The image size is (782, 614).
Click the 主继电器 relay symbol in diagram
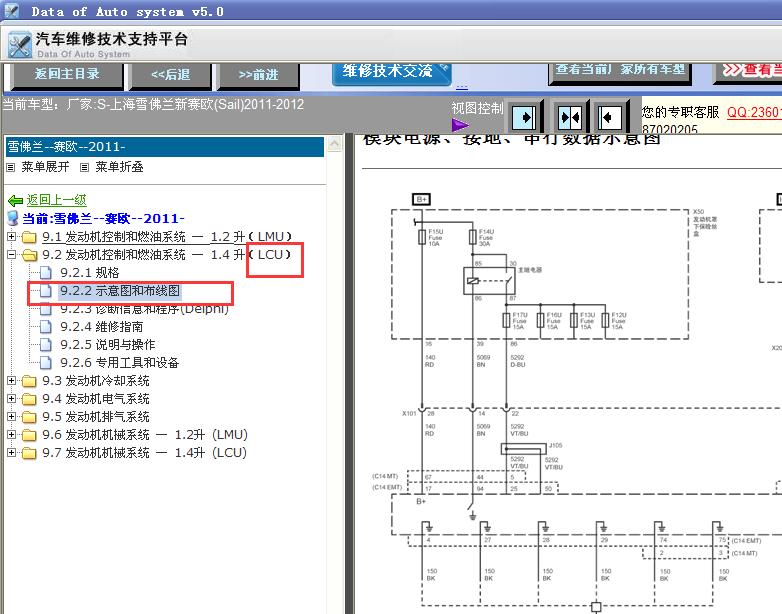[489, 281]
